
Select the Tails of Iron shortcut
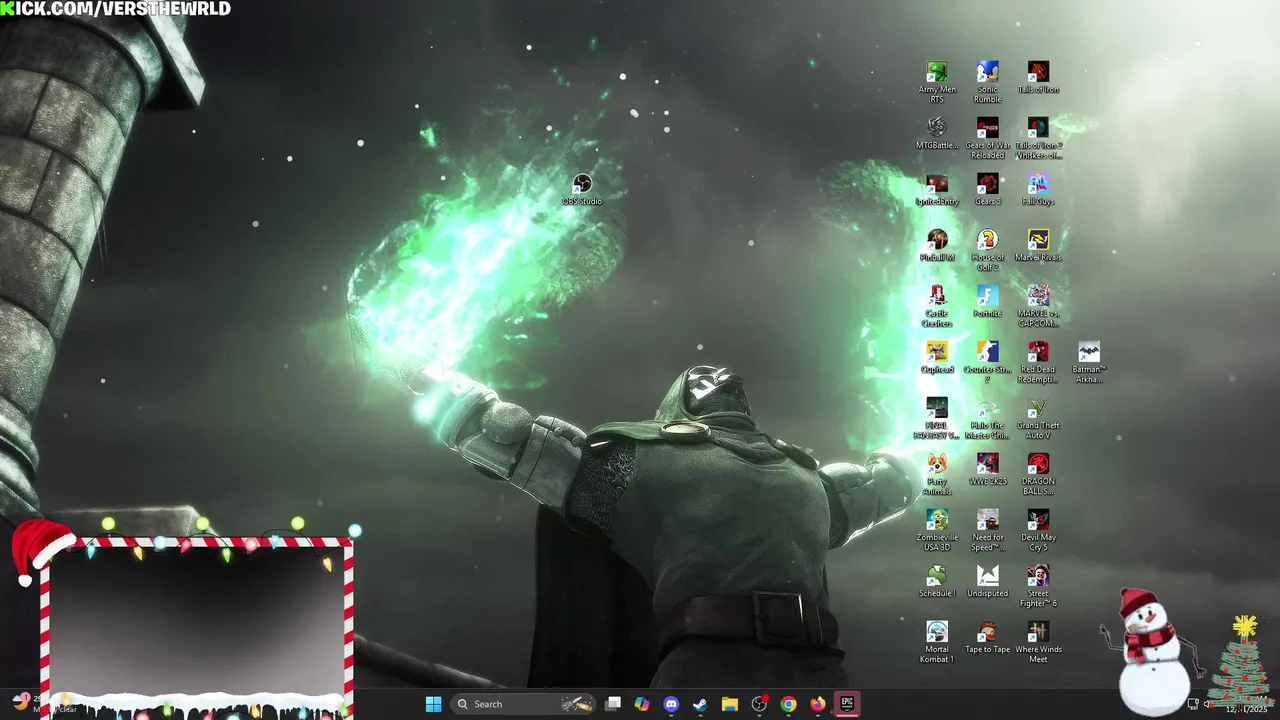pyautogui.click(x=1038, y=77)
